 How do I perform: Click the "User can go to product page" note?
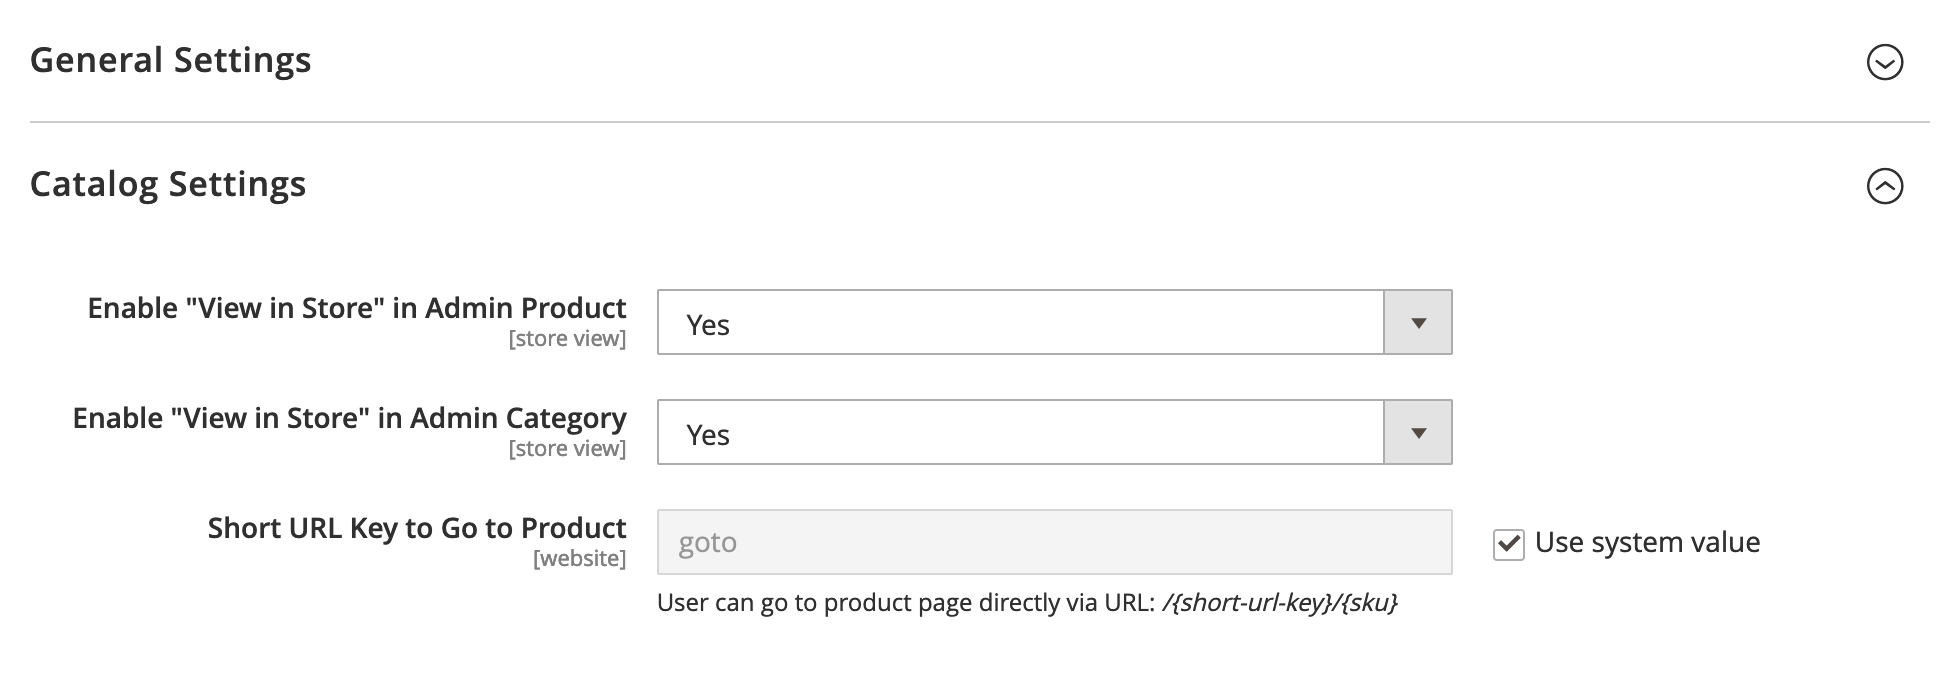click(905, 603)
